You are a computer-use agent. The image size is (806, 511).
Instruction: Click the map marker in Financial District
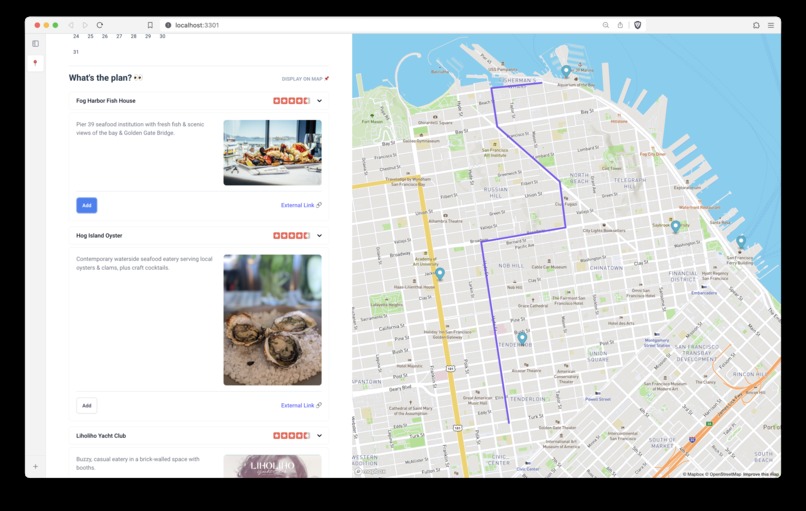675,226
